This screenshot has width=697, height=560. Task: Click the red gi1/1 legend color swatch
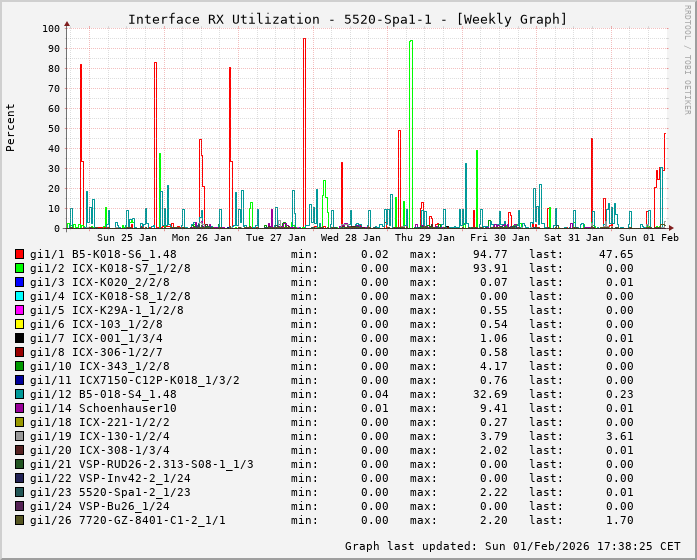19,254
